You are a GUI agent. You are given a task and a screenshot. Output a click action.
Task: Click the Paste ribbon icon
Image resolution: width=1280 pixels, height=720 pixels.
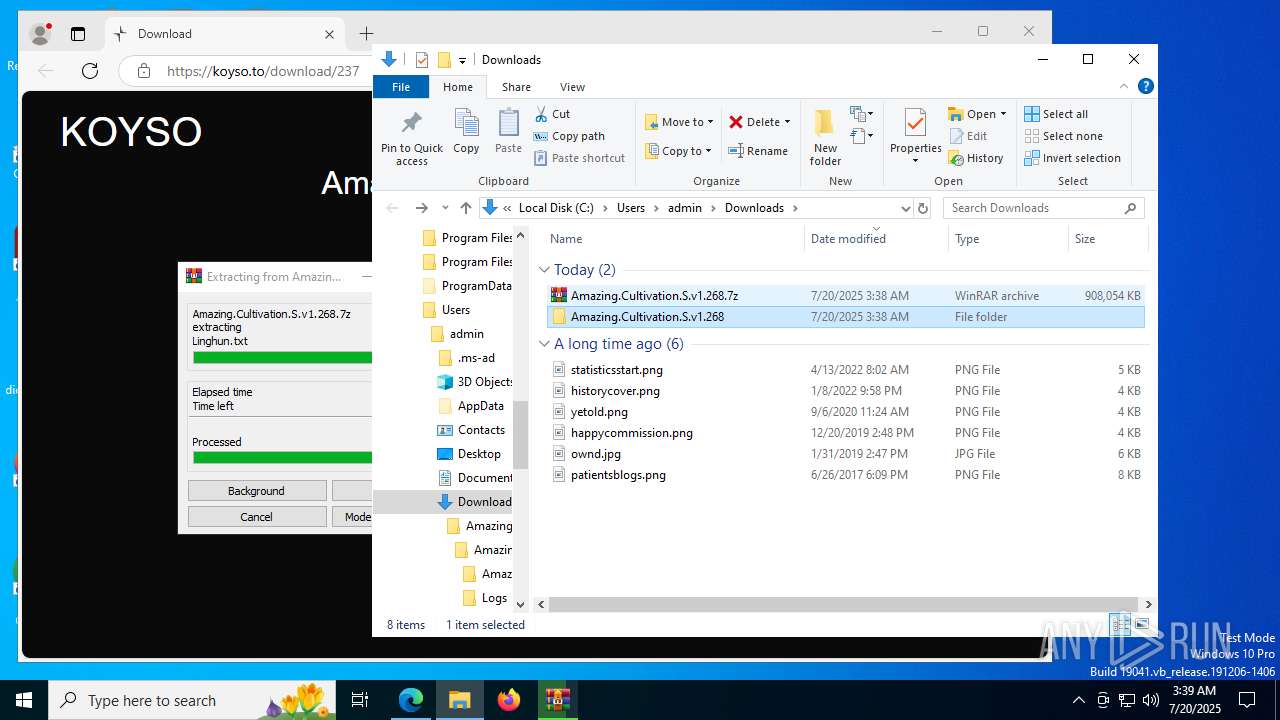click(x=508, y=131)
